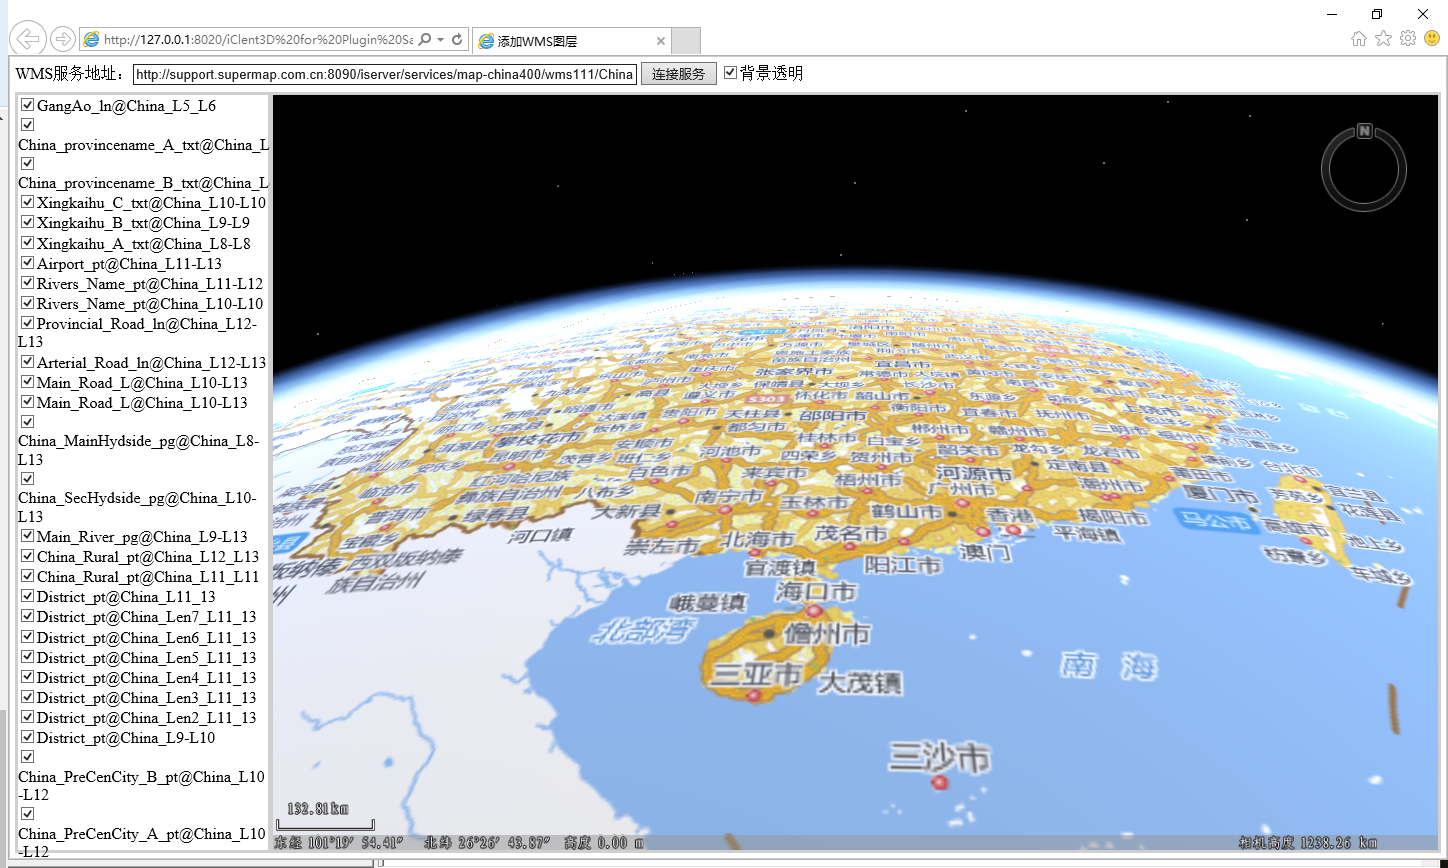Toggle District_pt@China_Len2_L11_13 checkbox
This screenshot has width=1448, height=868.
(x=28, y=717)
